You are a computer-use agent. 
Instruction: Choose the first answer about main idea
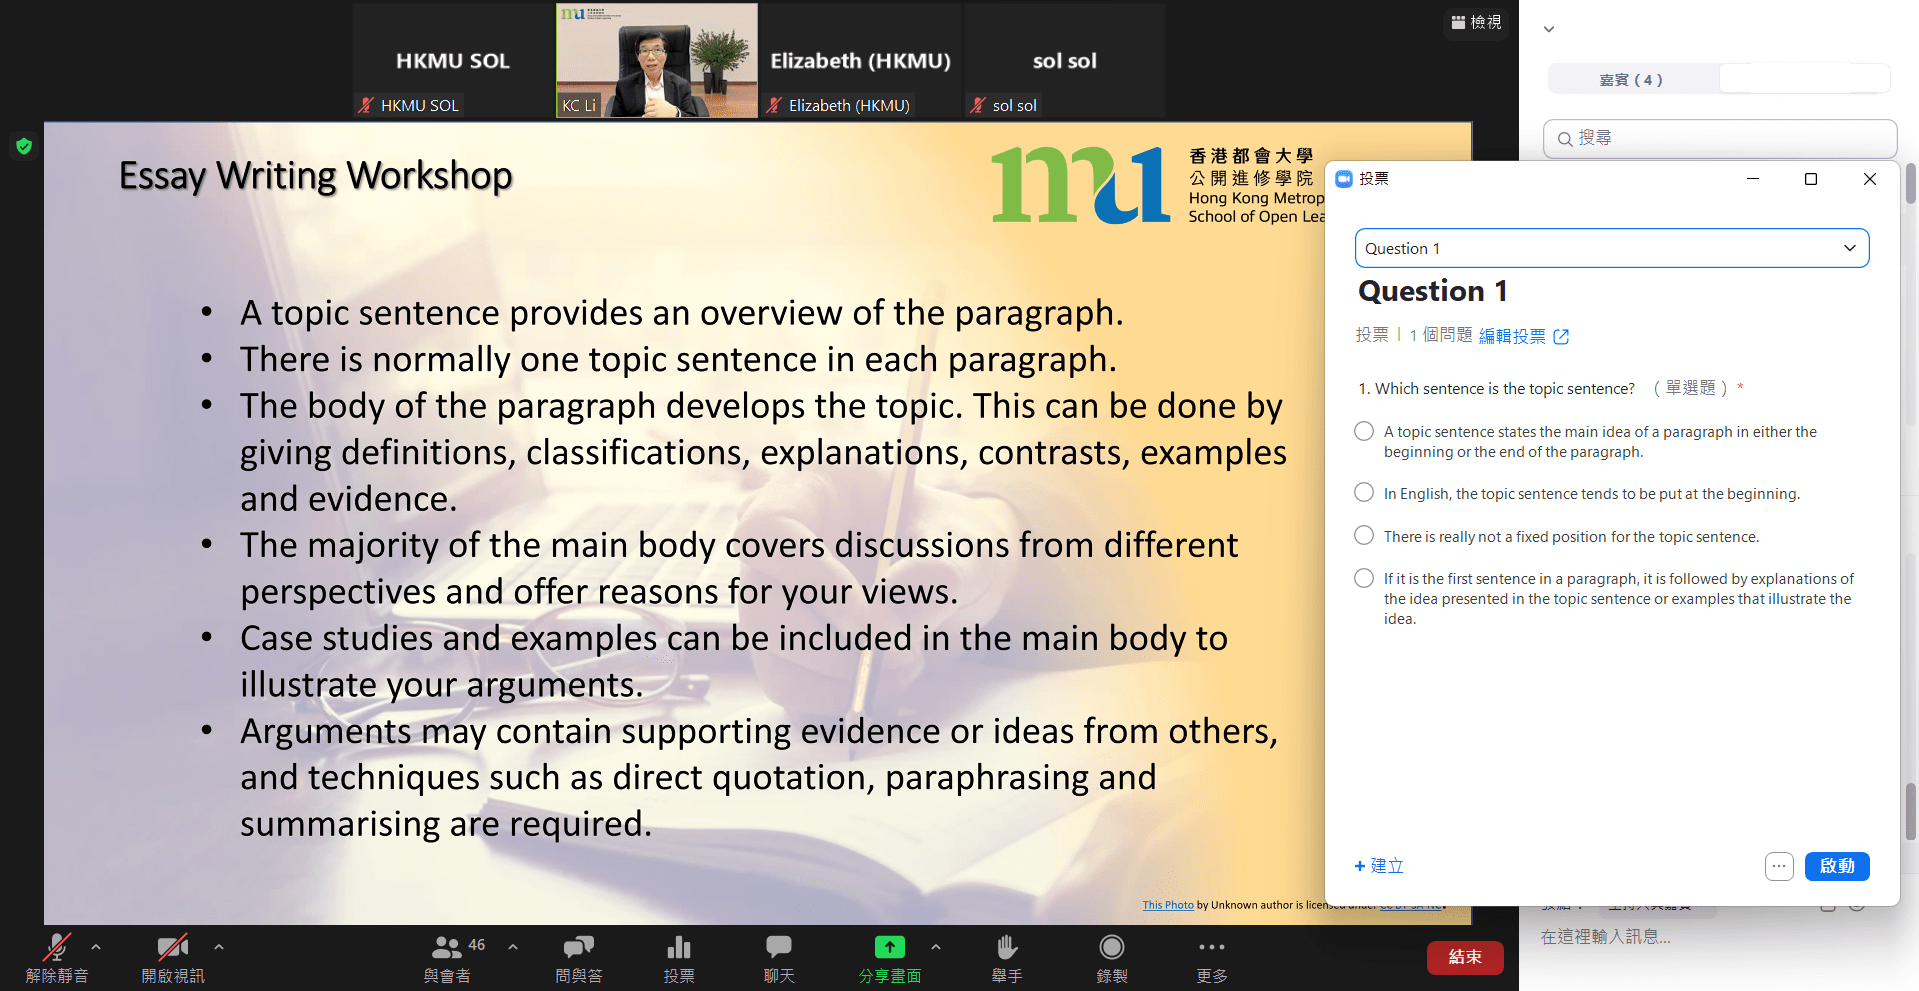point(1364,432)
